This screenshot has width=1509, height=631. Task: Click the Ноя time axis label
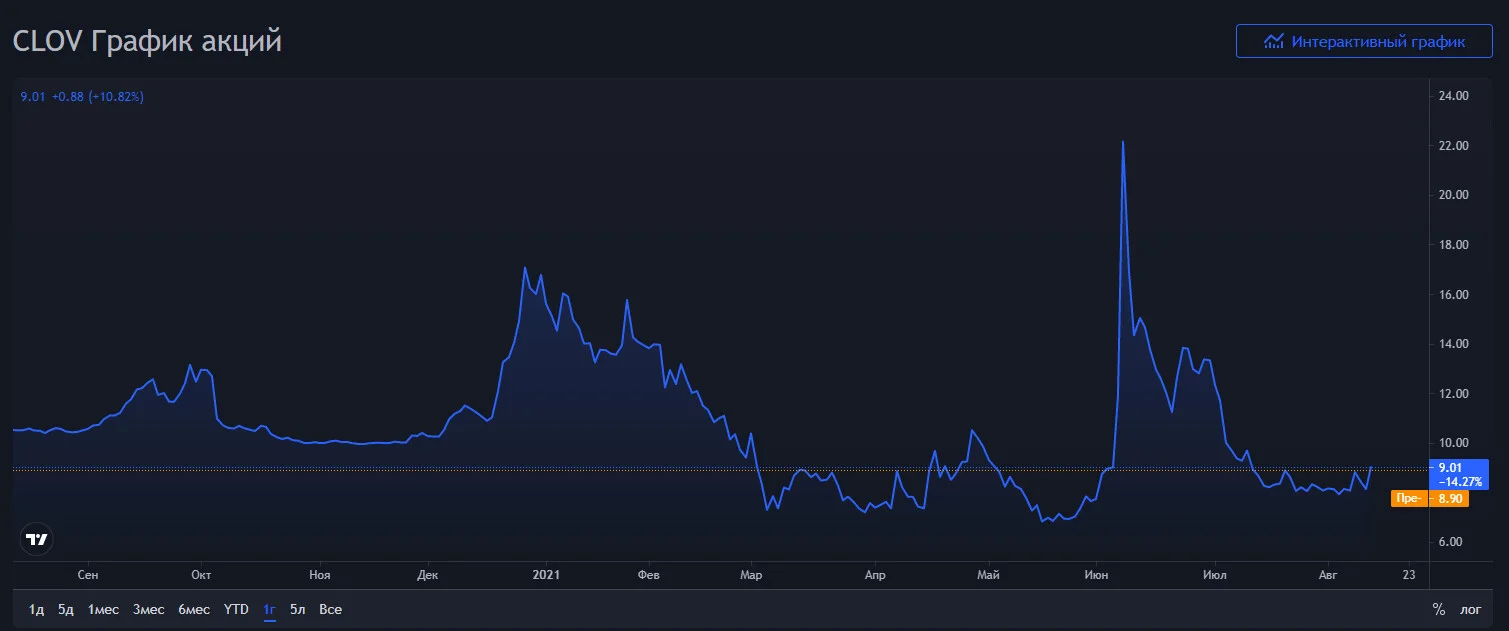tap(320, 575)
